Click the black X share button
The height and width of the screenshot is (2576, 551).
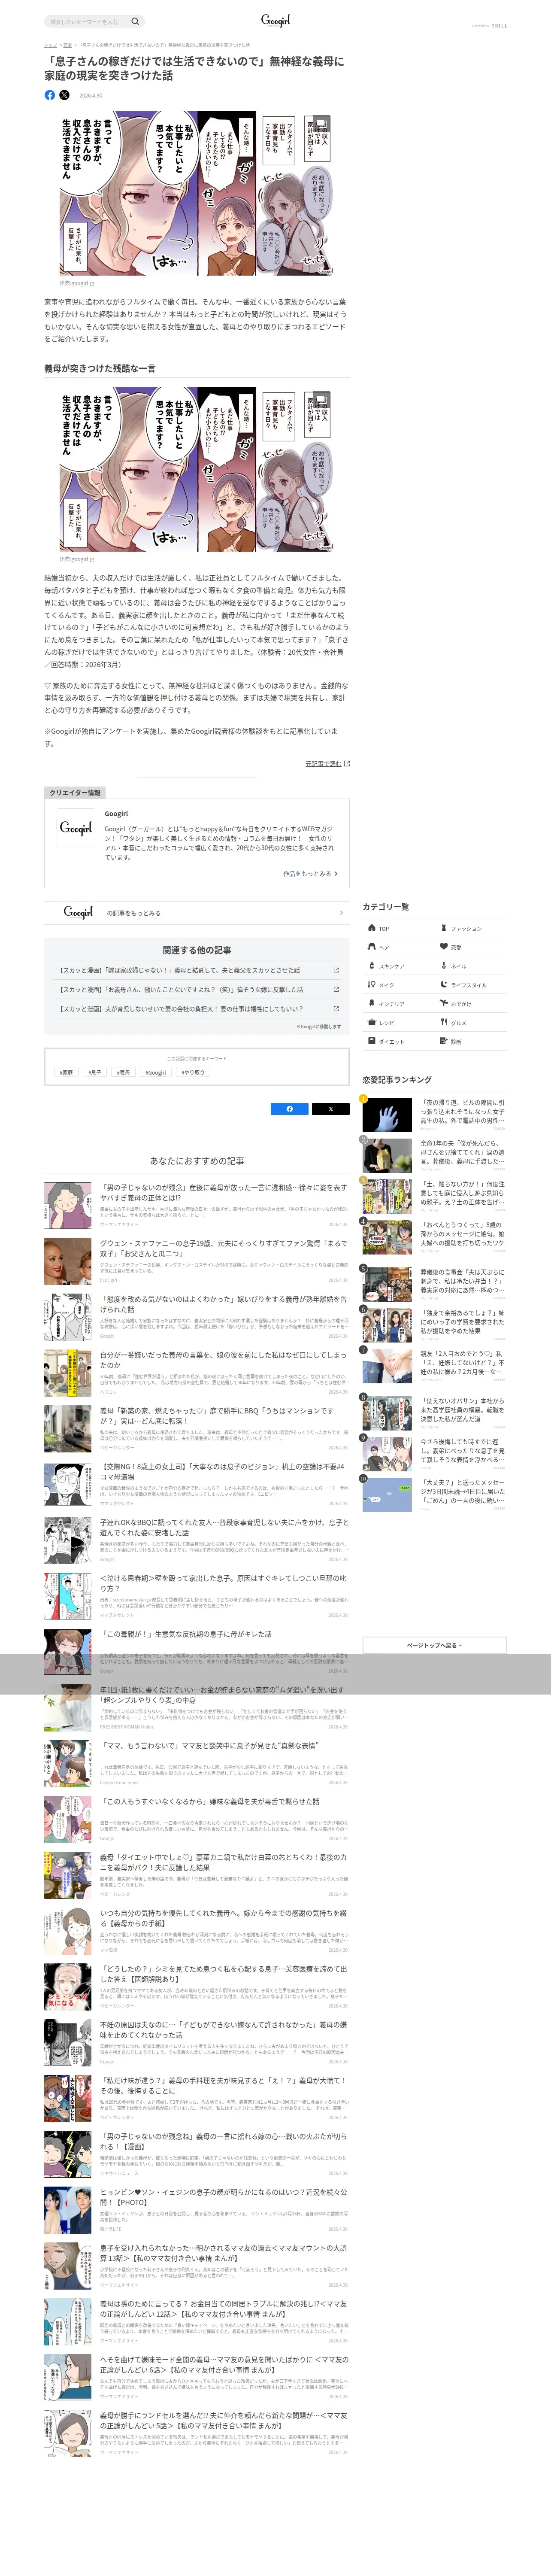(331, 1108)
